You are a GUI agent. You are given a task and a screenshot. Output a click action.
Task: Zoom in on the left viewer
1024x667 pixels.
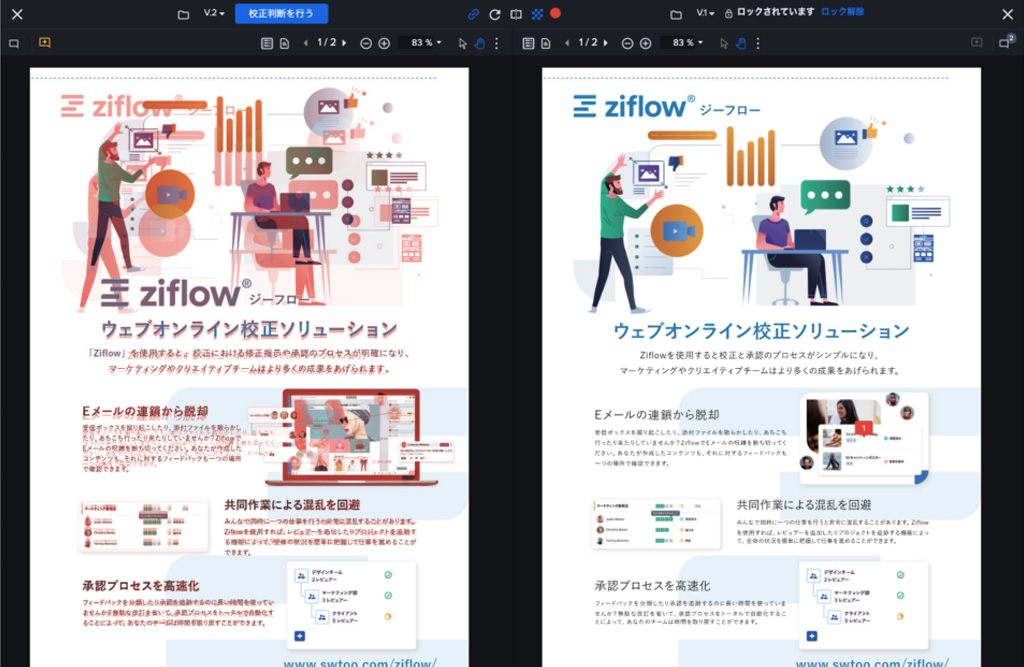click(x=384, y=44)
